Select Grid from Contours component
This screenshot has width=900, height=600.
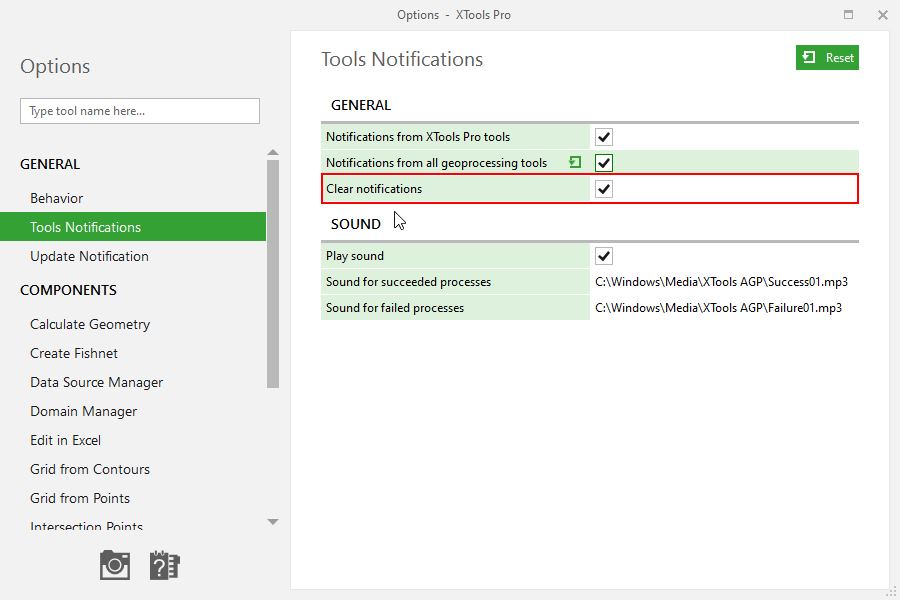coord(90,469)
